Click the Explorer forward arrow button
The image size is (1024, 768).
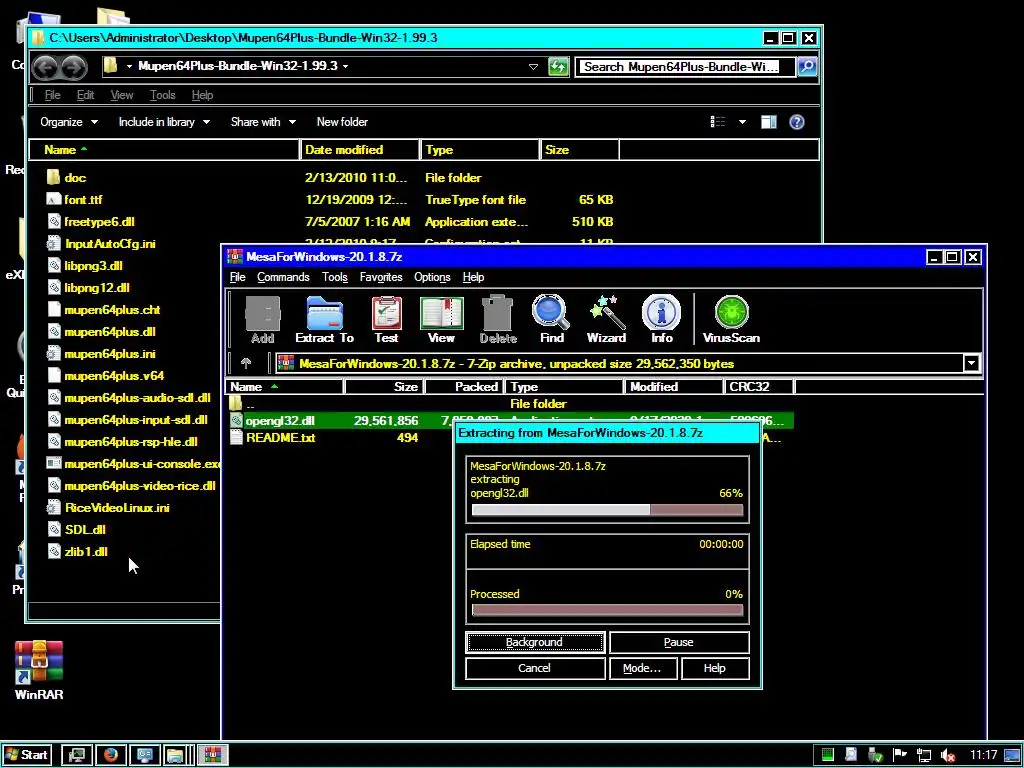[73, 67]
